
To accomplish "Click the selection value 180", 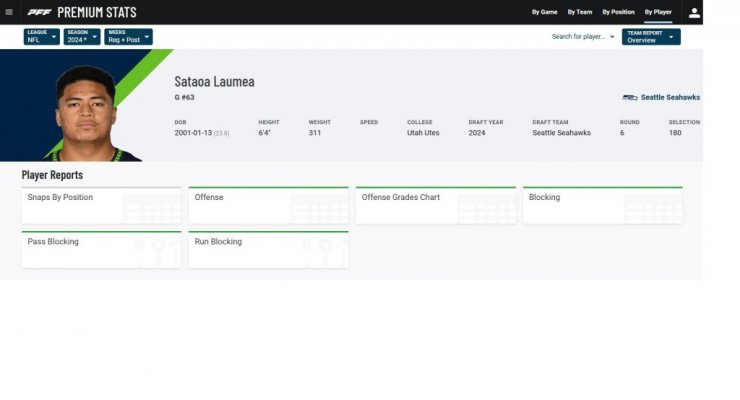I will pos(675,133).
